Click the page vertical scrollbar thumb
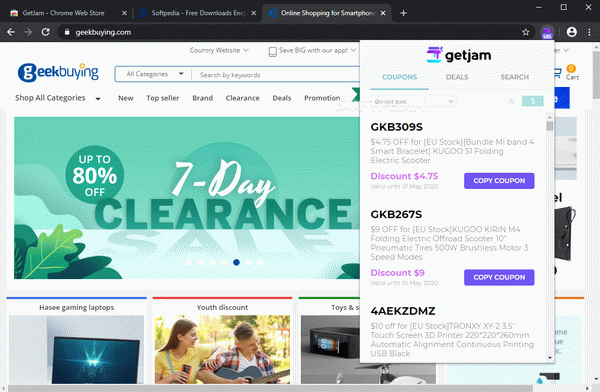600x392 pixels. [x=596, y=75]
